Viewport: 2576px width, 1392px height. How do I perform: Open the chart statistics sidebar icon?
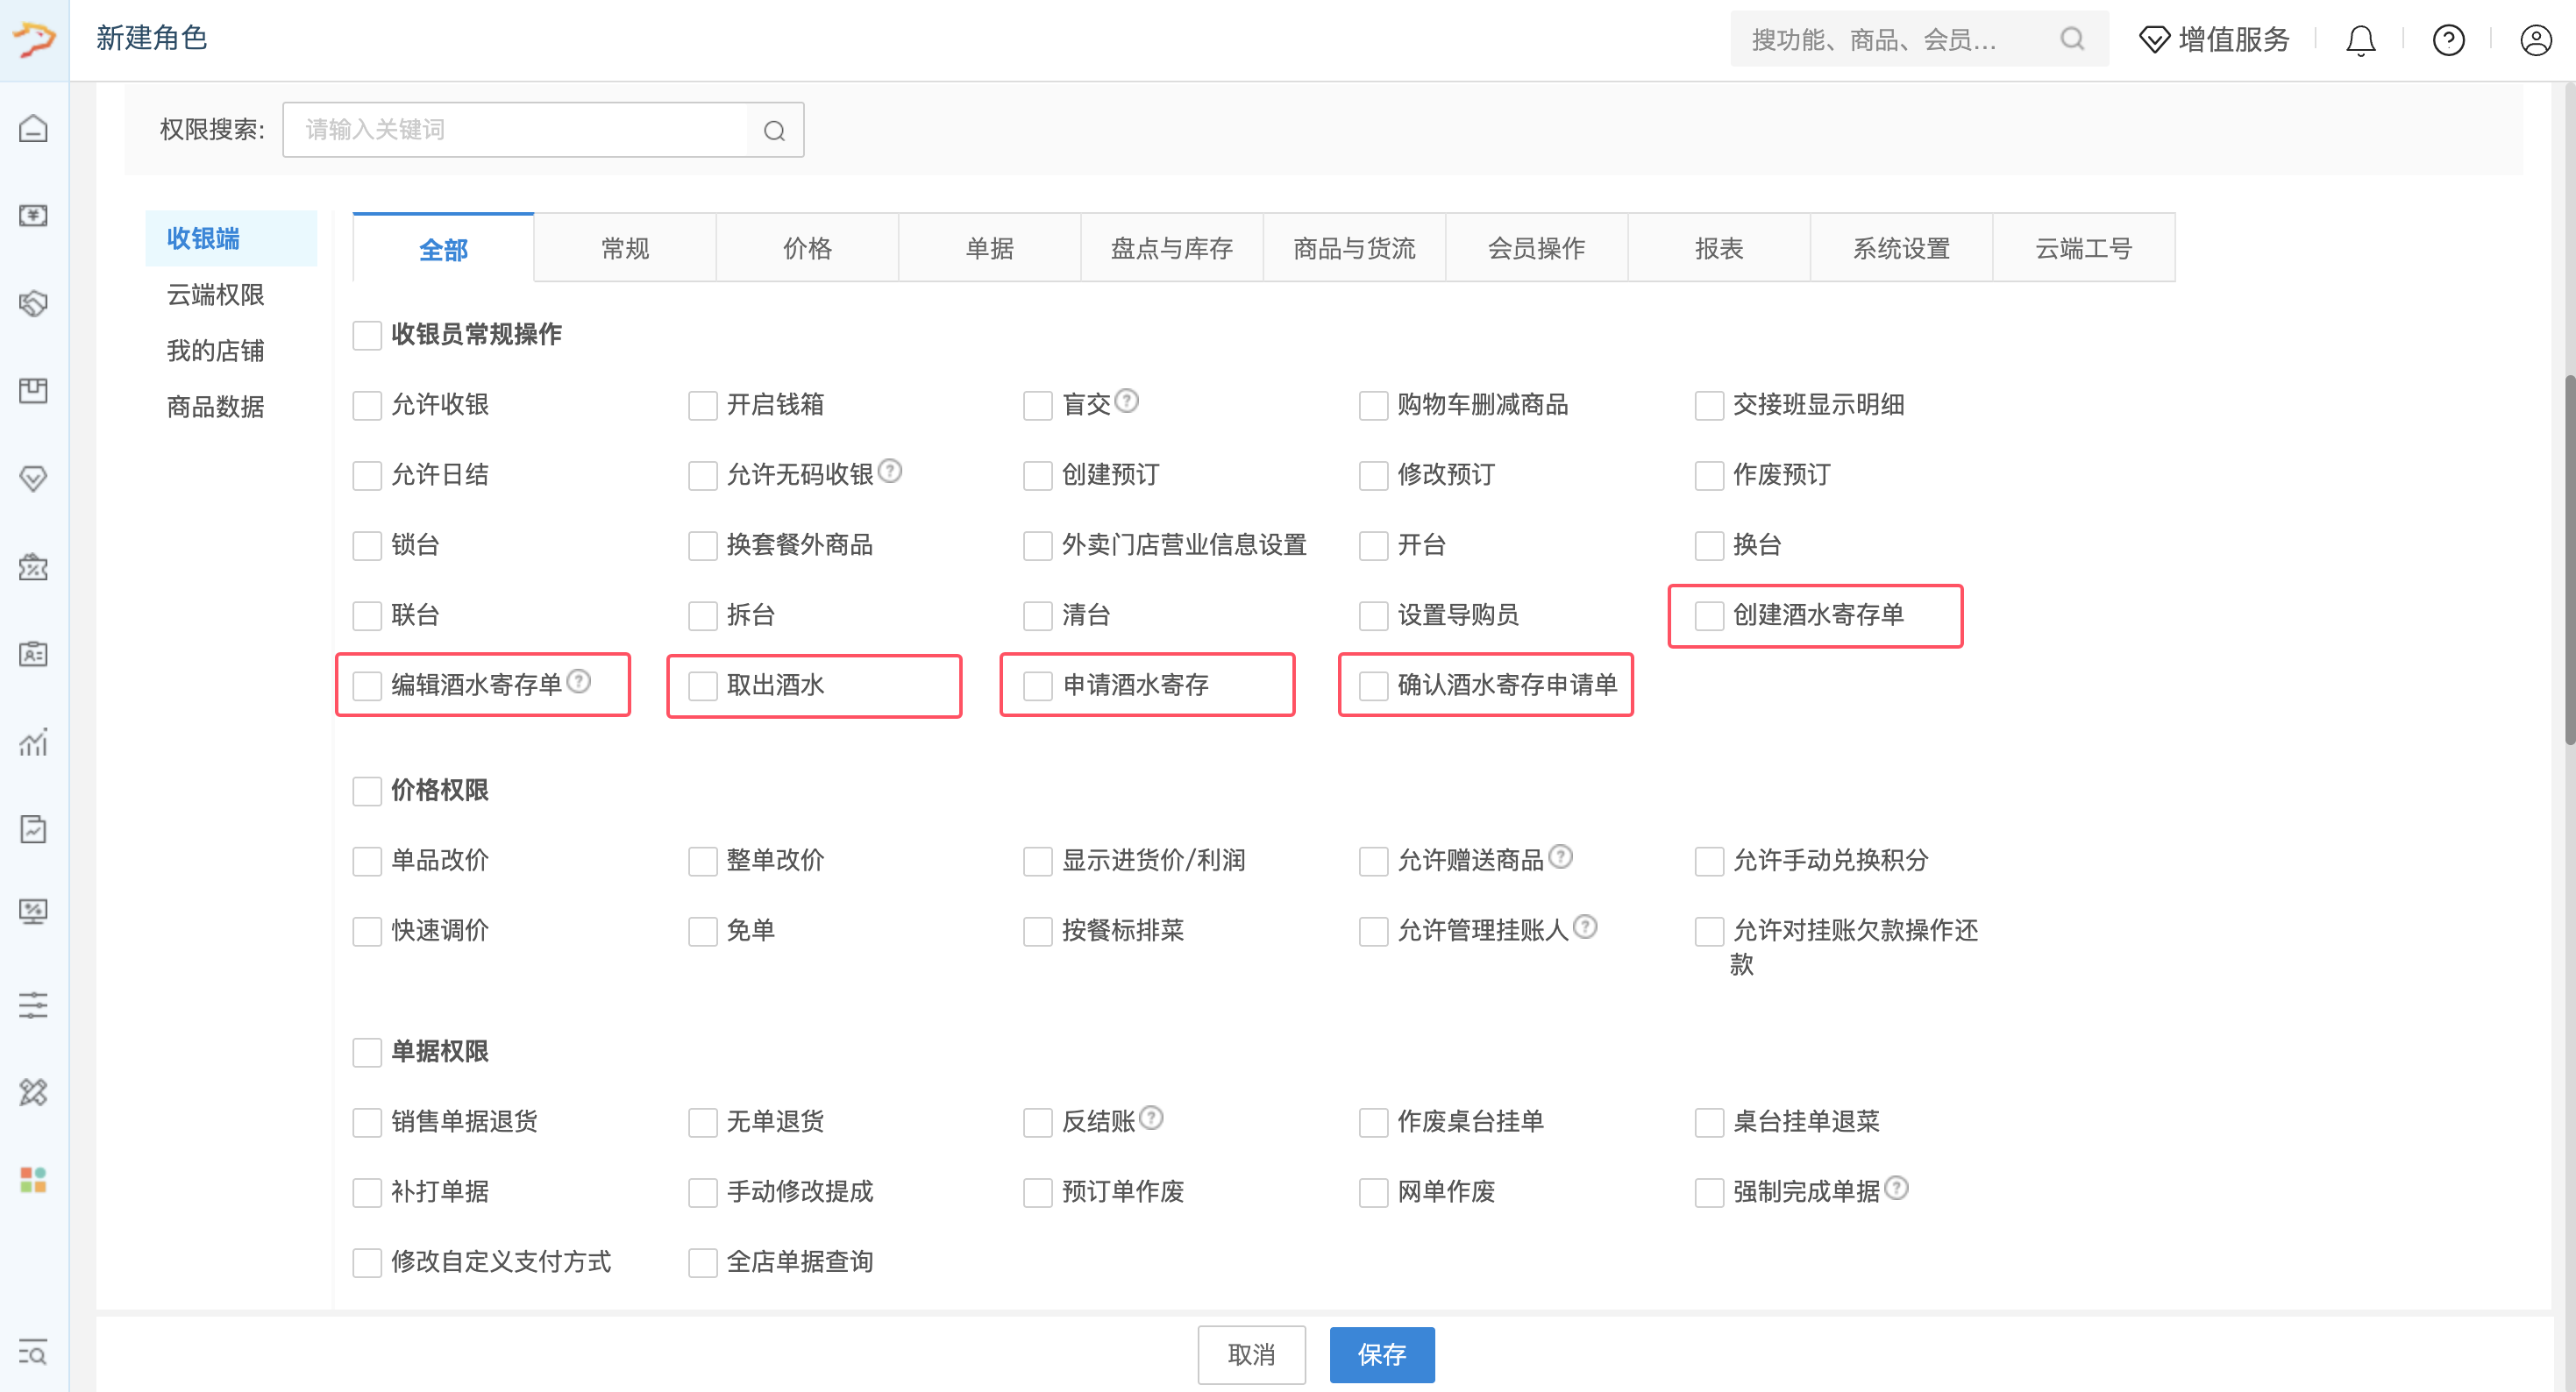(34, 742)
